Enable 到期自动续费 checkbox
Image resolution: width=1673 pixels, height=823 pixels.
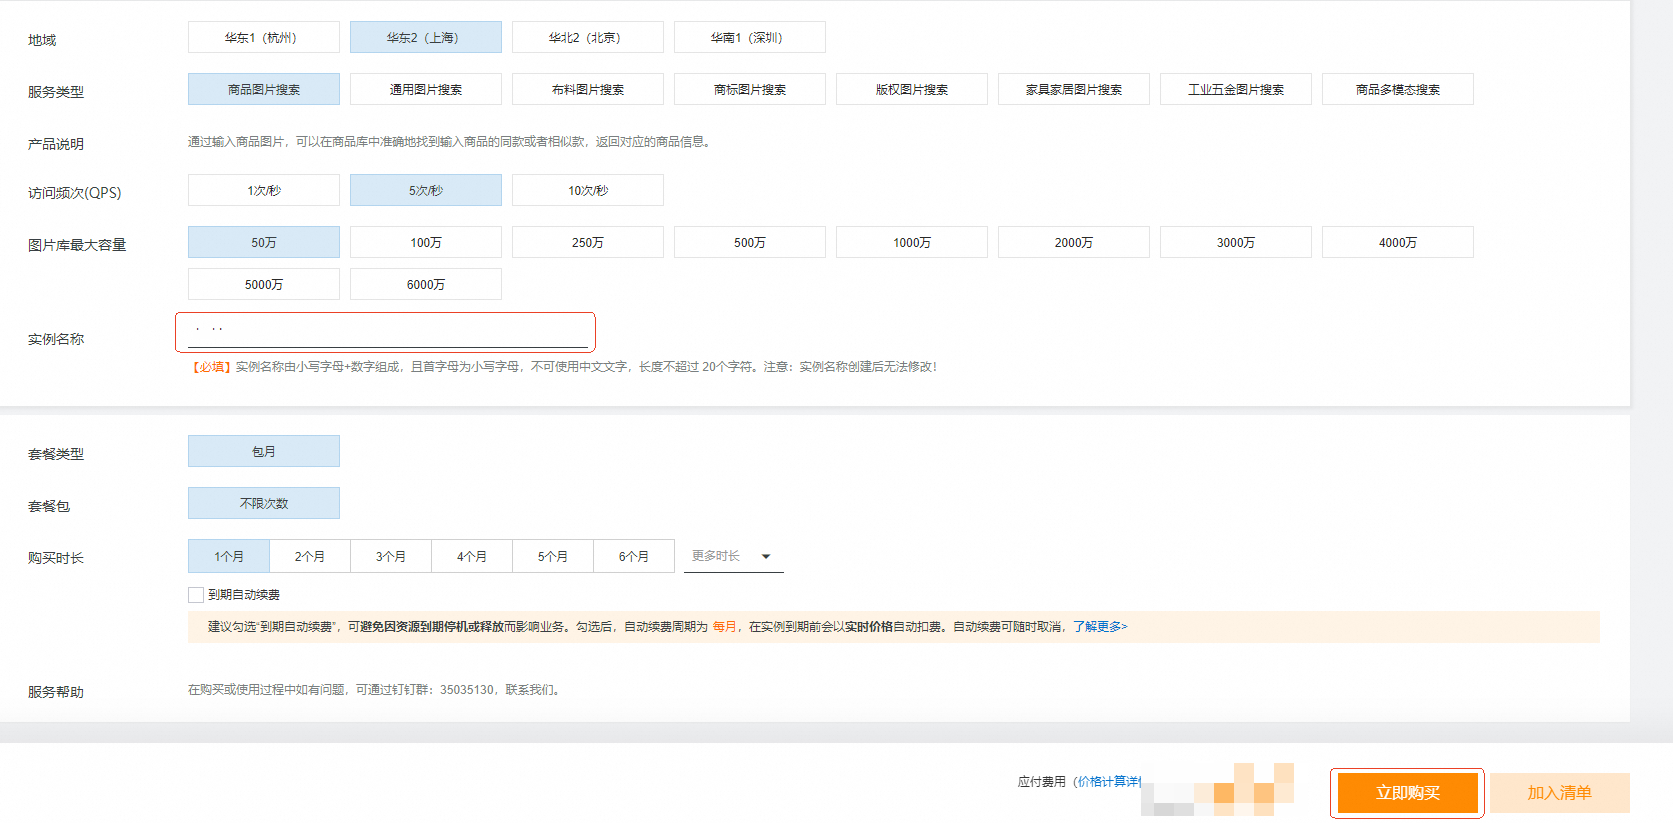(x=196, y=595)
